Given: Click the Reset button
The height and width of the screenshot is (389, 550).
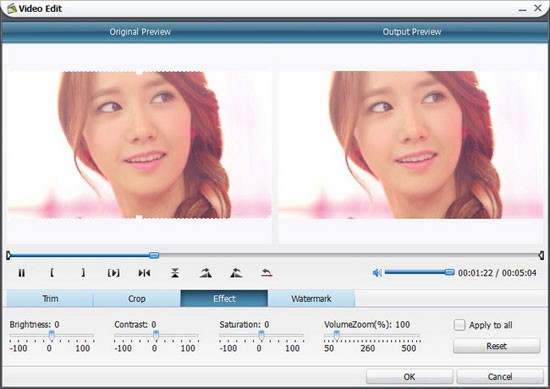Looking at the screenshot, I should 496,346.
